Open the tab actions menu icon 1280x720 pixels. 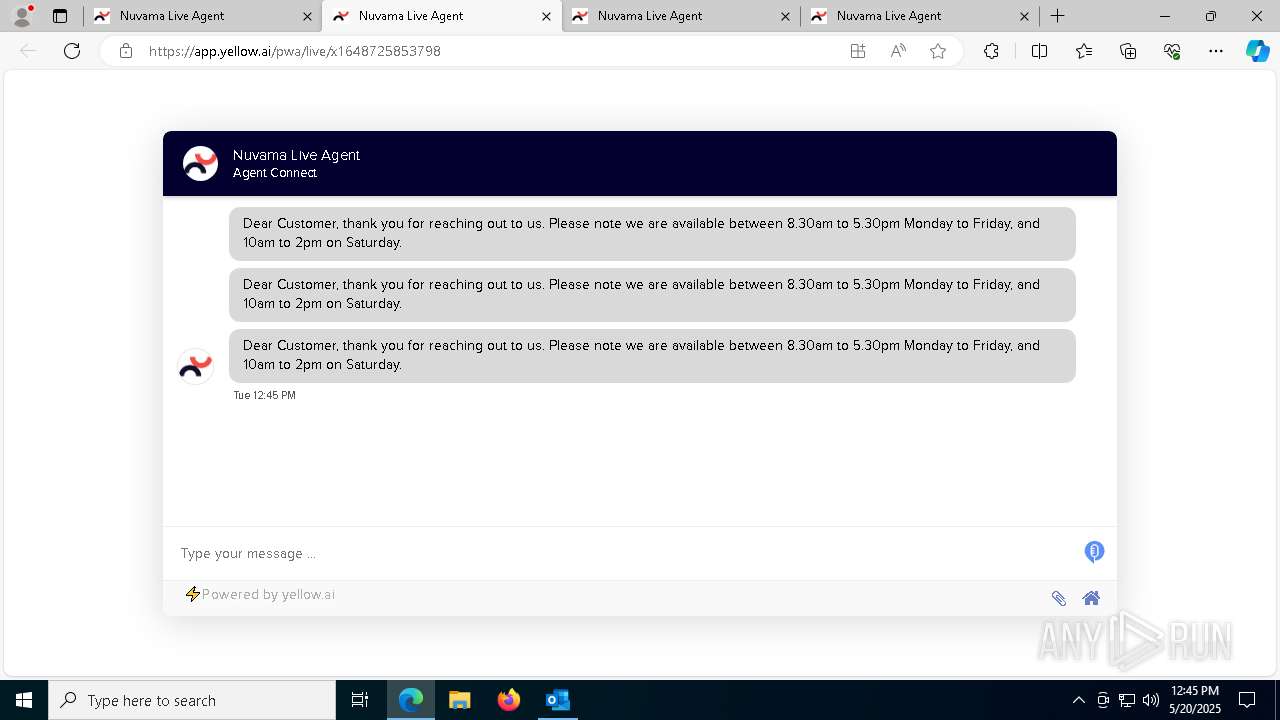click(60, 16)
